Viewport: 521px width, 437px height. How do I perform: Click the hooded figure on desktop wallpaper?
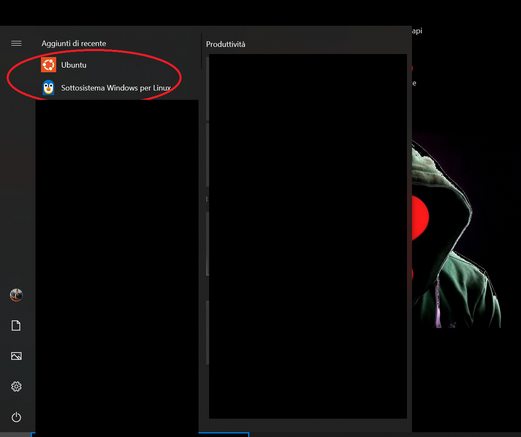457,233
